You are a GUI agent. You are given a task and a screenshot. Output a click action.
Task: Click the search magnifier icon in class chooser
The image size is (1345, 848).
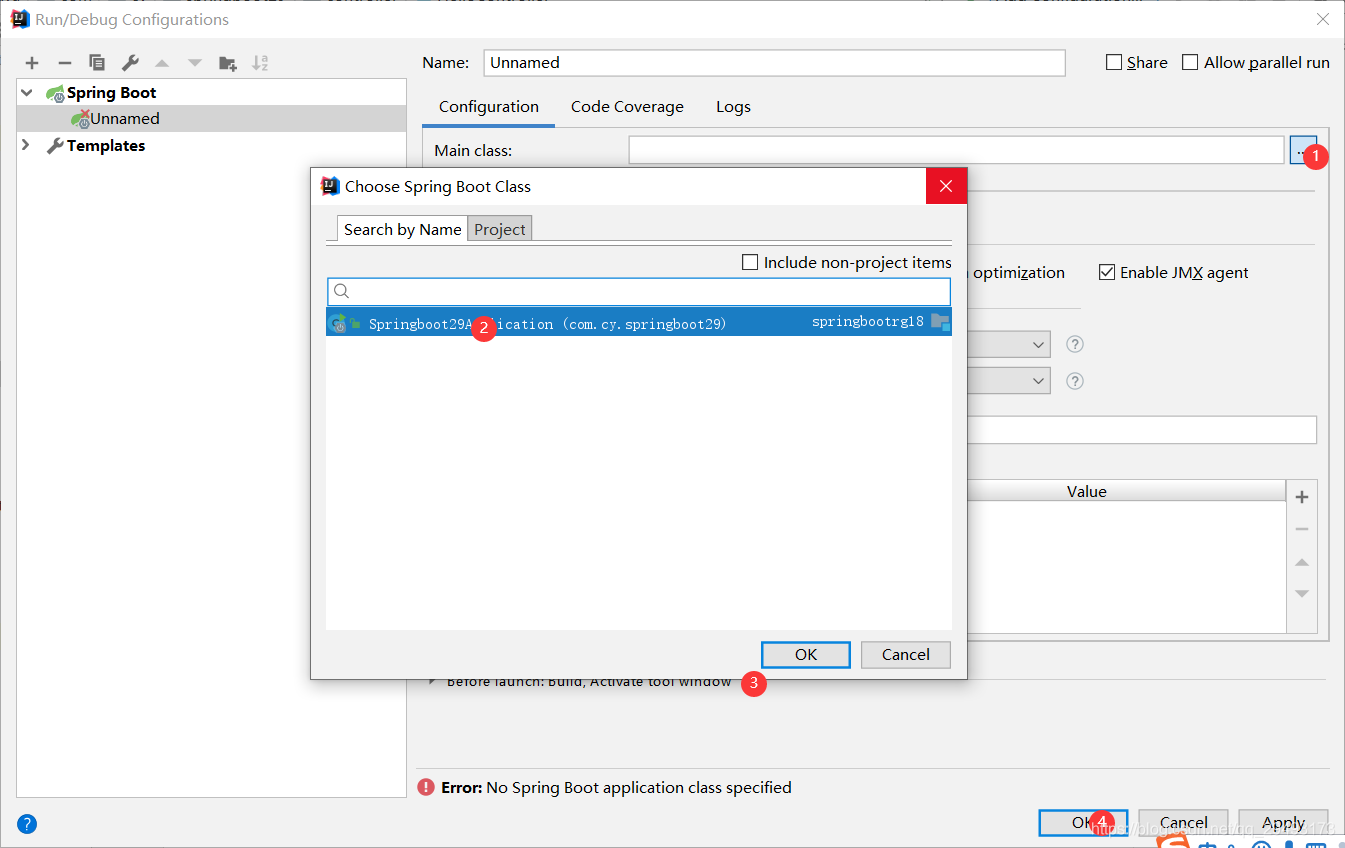pyautogui.click(x=341, y=291)
